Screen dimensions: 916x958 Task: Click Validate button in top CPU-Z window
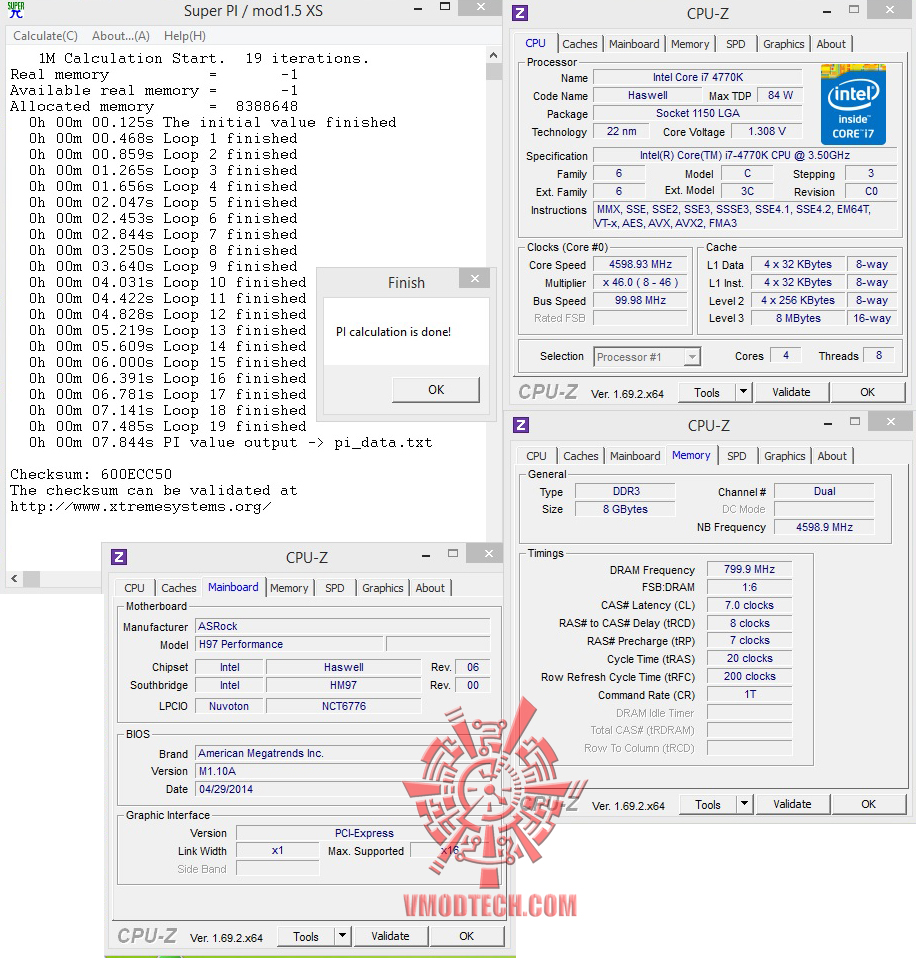791,392
